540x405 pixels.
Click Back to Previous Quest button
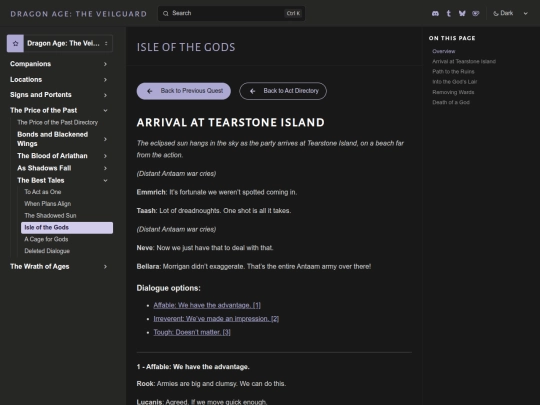click(x=184, y=91)
